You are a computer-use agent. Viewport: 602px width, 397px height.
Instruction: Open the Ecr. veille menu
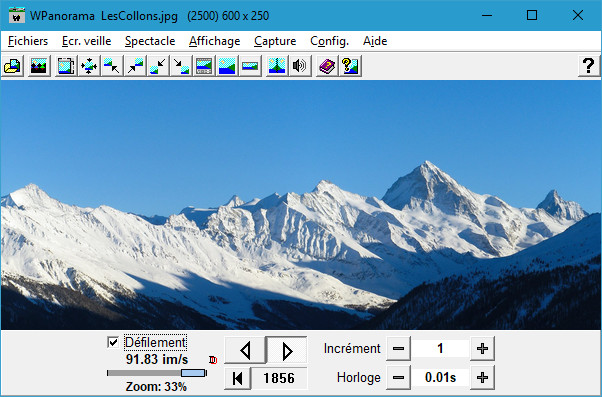click(86, 41)
